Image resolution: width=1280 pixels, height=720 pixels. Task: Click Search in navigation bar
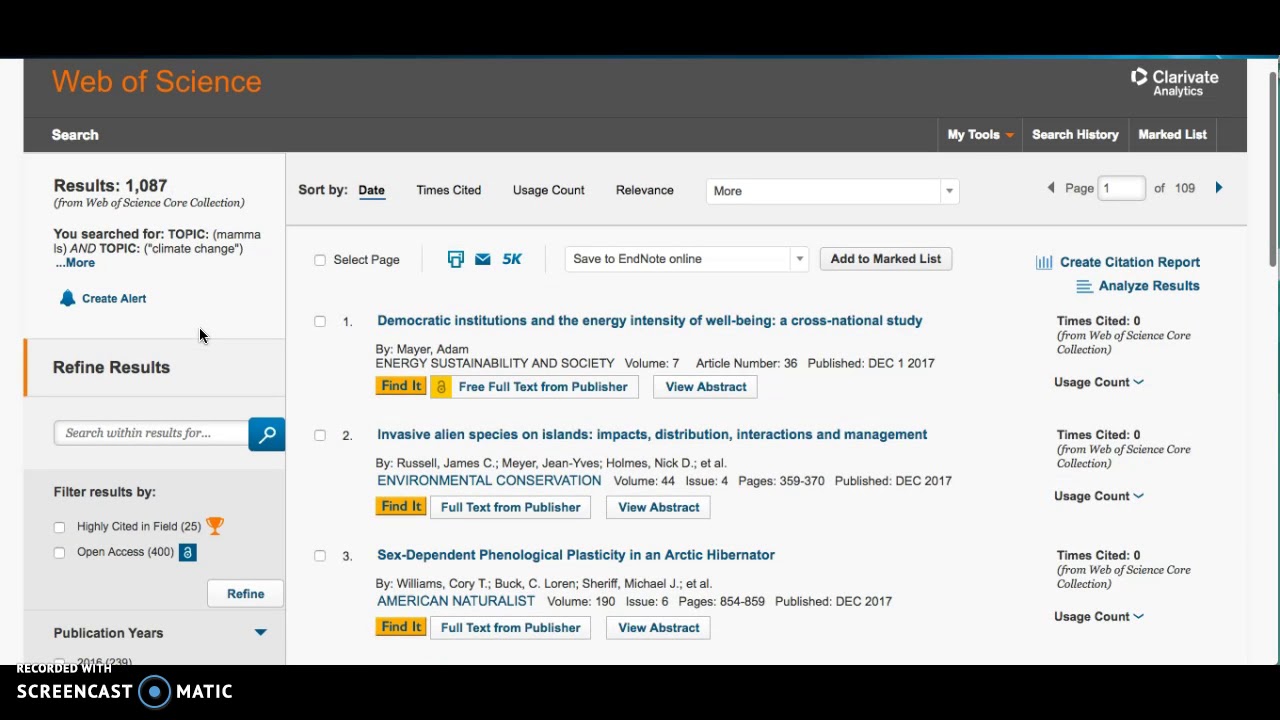(x=75, y=135)
